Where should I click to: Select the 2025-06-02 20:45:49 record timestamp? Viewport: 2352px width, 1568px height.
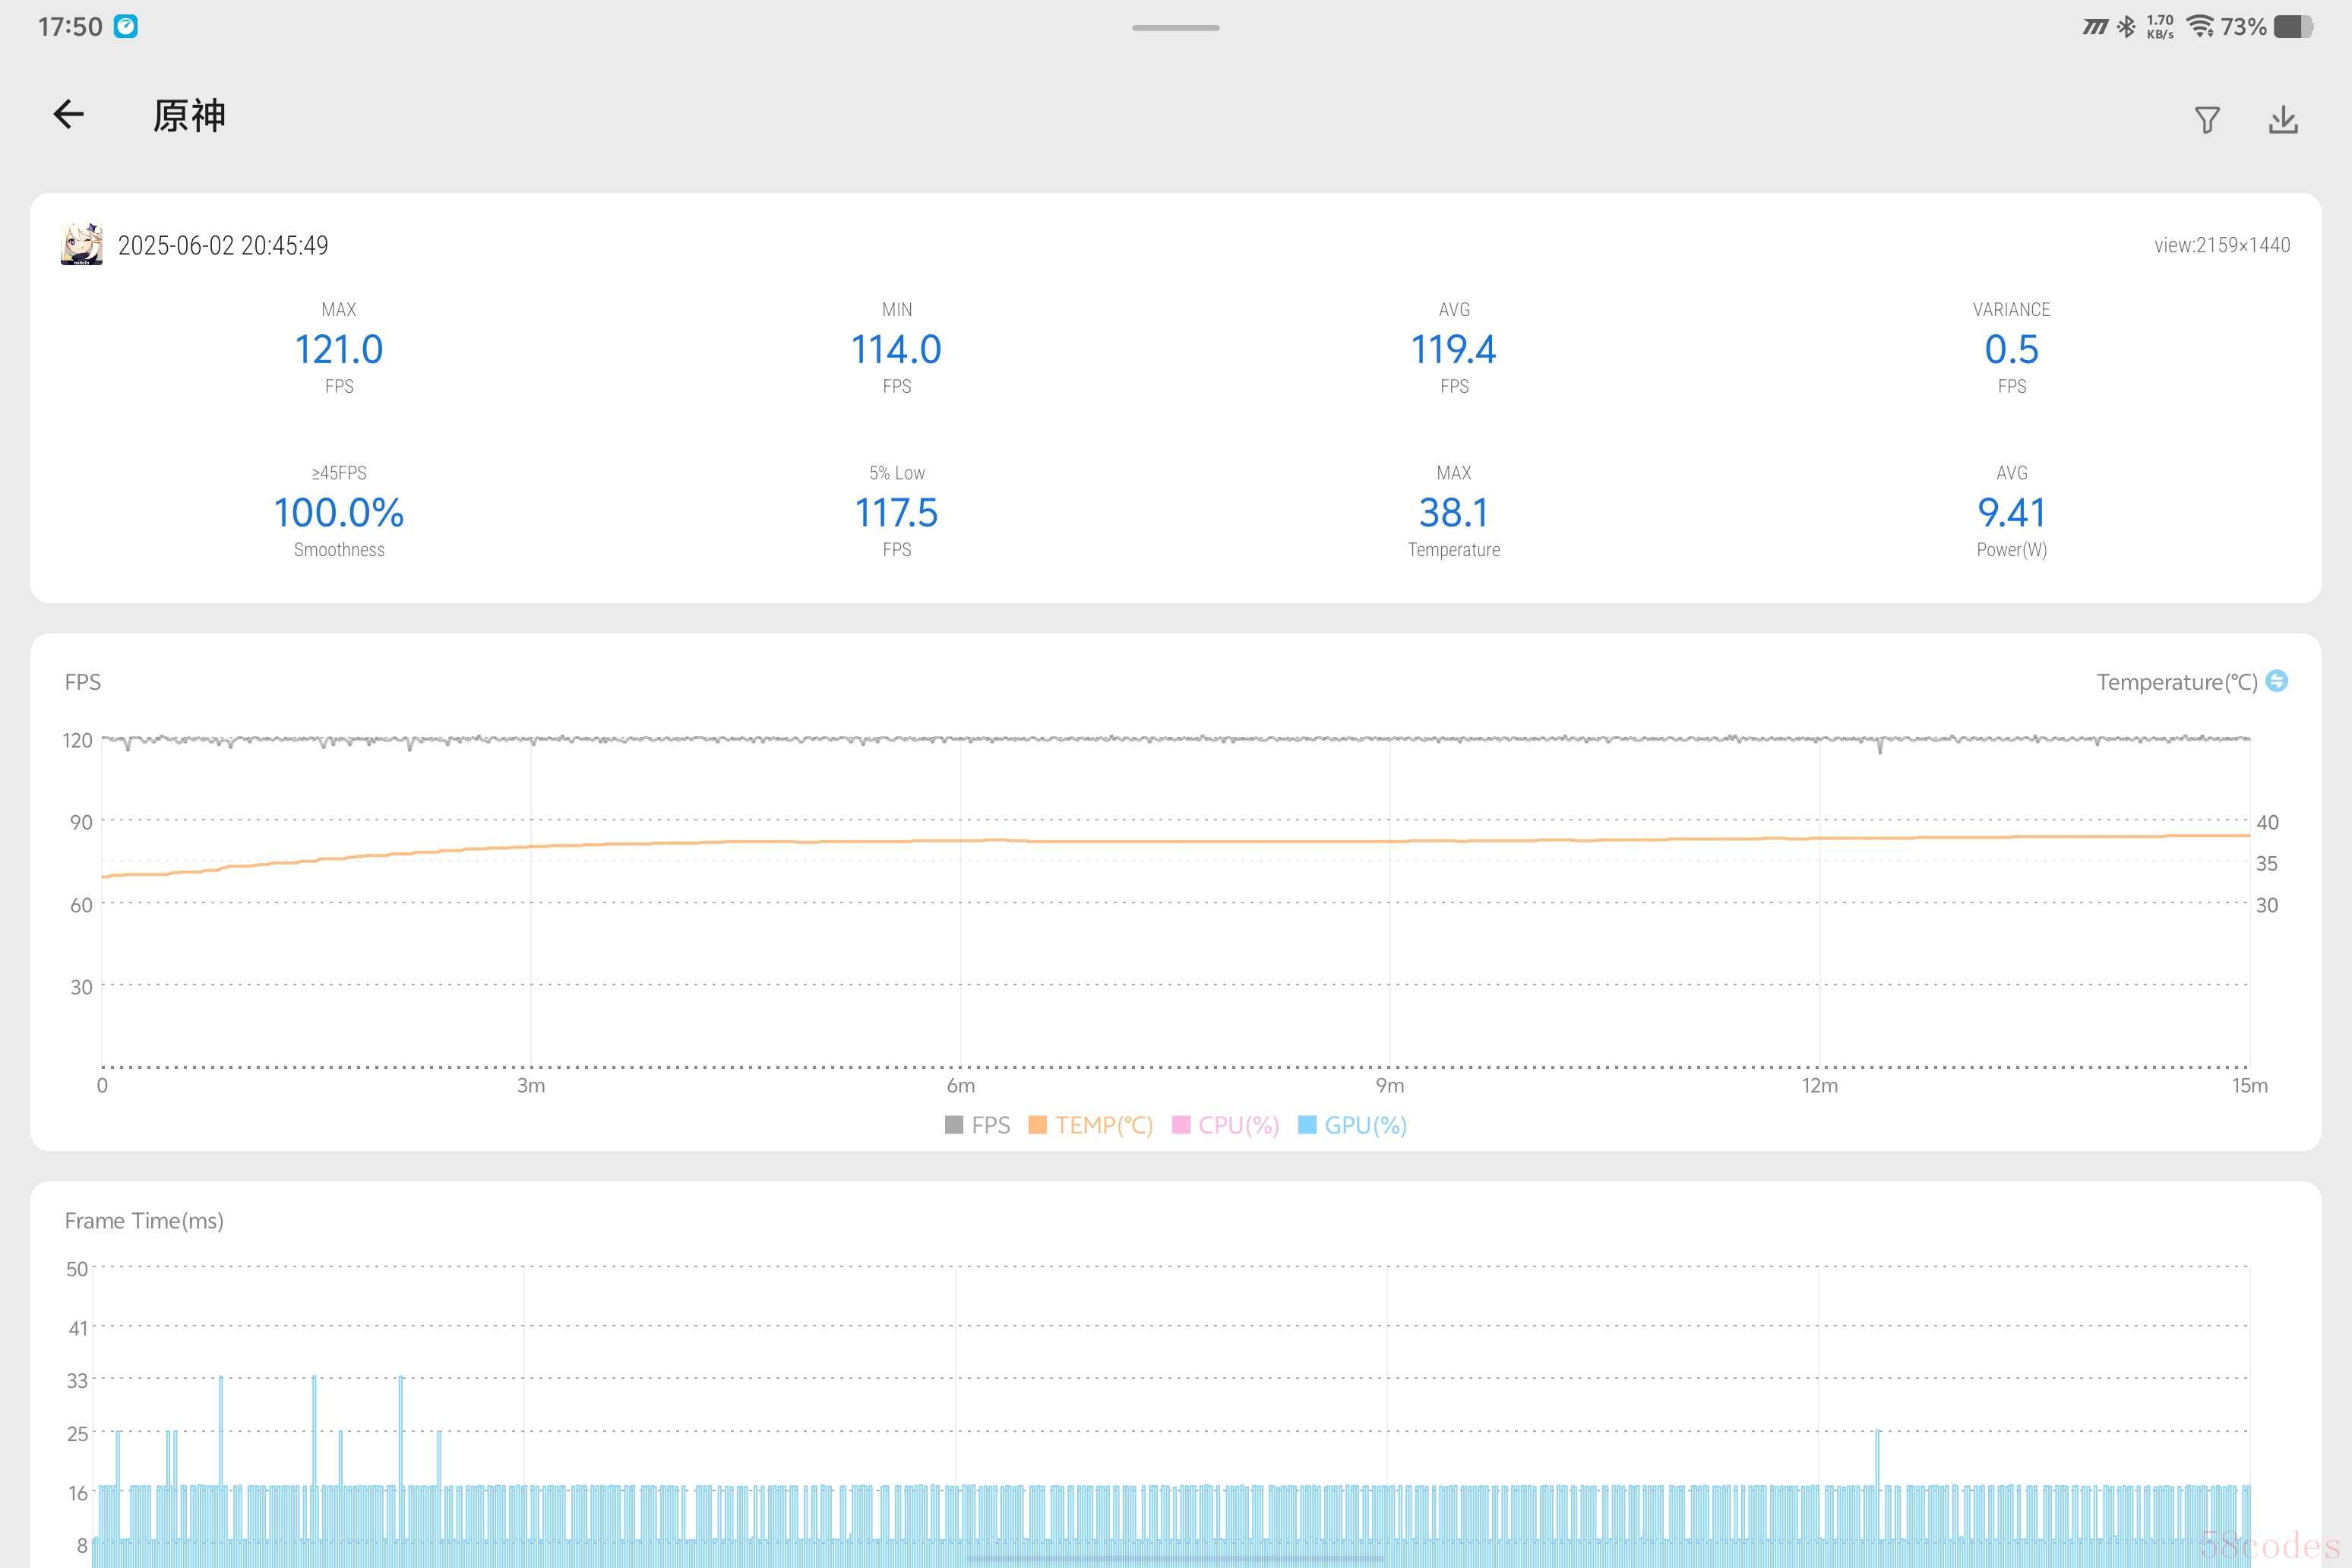coord(223,246)
